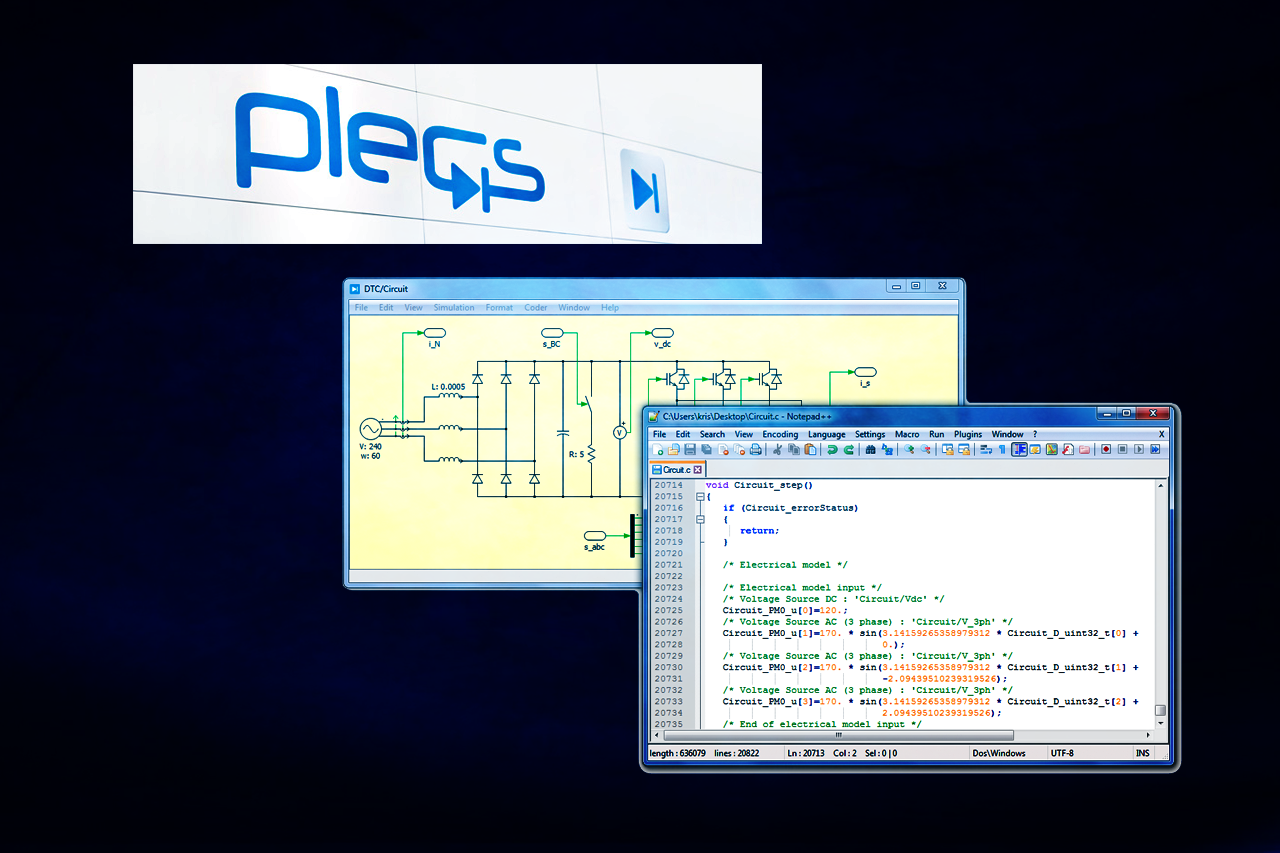The height and width of the screenshot is (853, 1280).
Task: Open the Coder menu in PLECS window
Action: 536,308
